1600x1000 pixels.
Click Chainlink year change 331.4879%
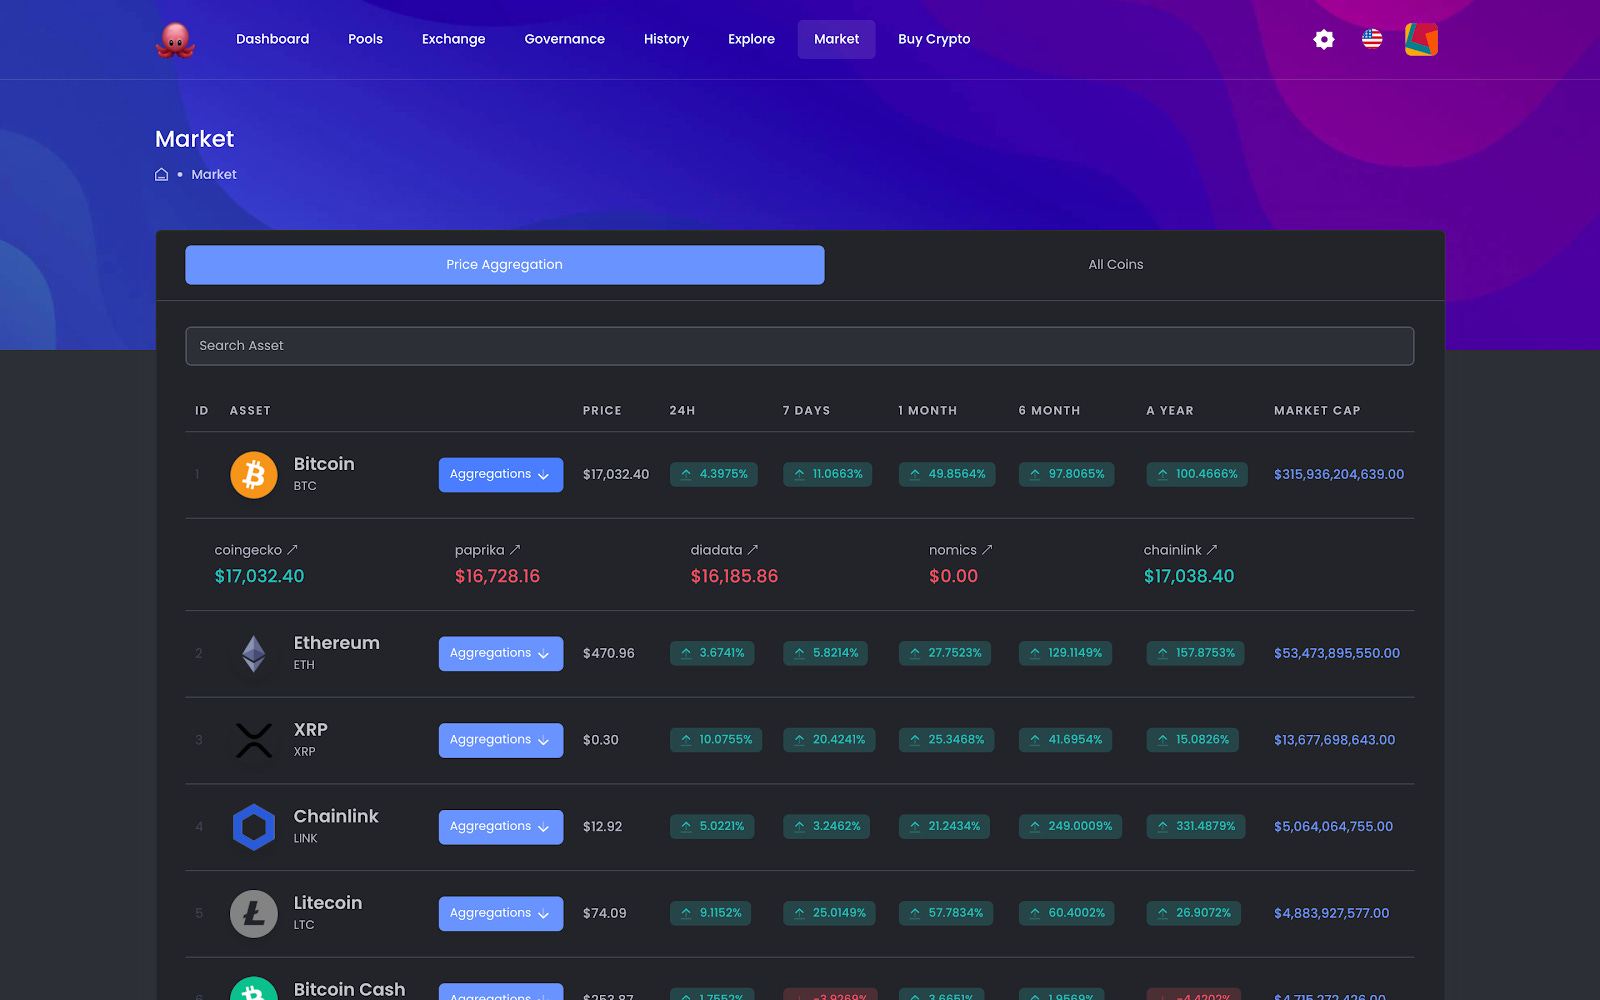point(1196,827)
